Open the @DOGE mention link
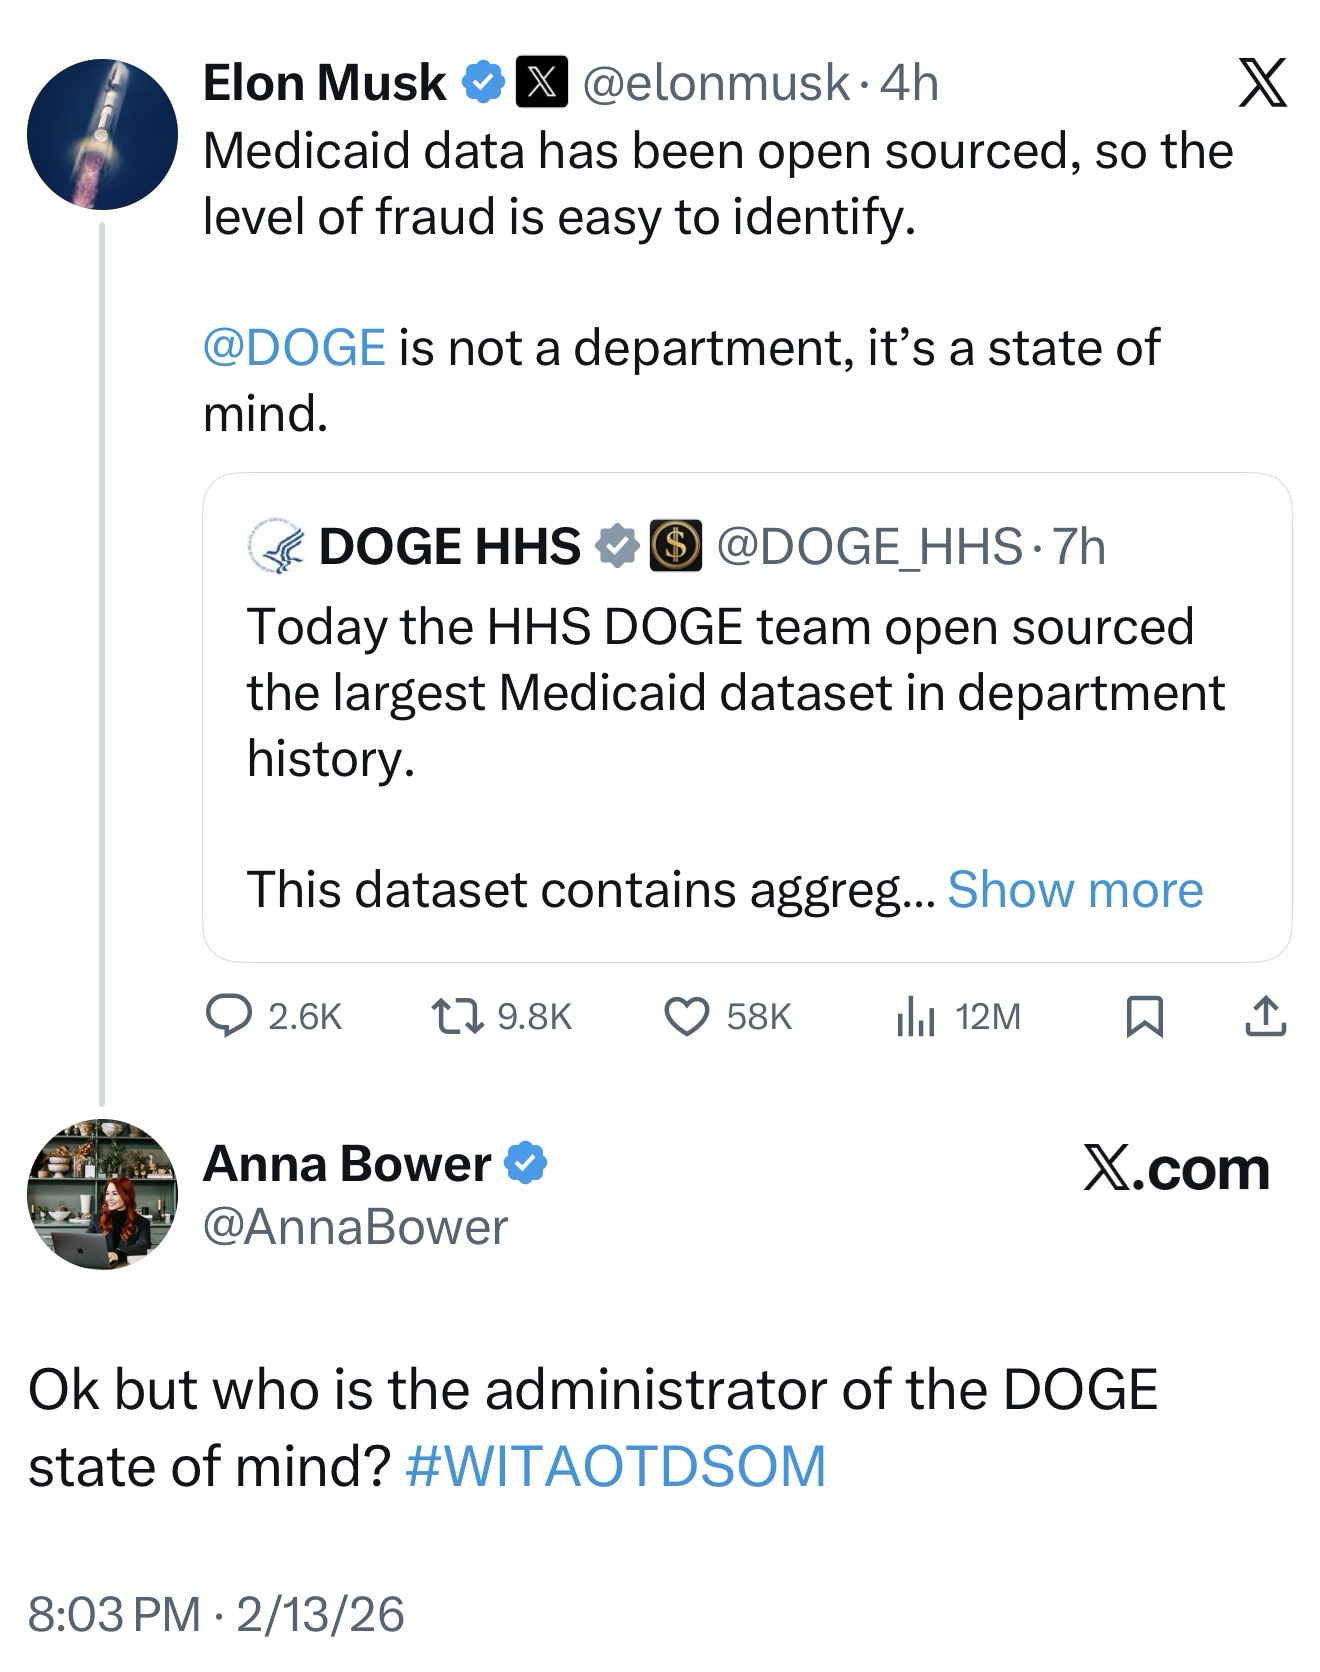 (x=294, y=347)
